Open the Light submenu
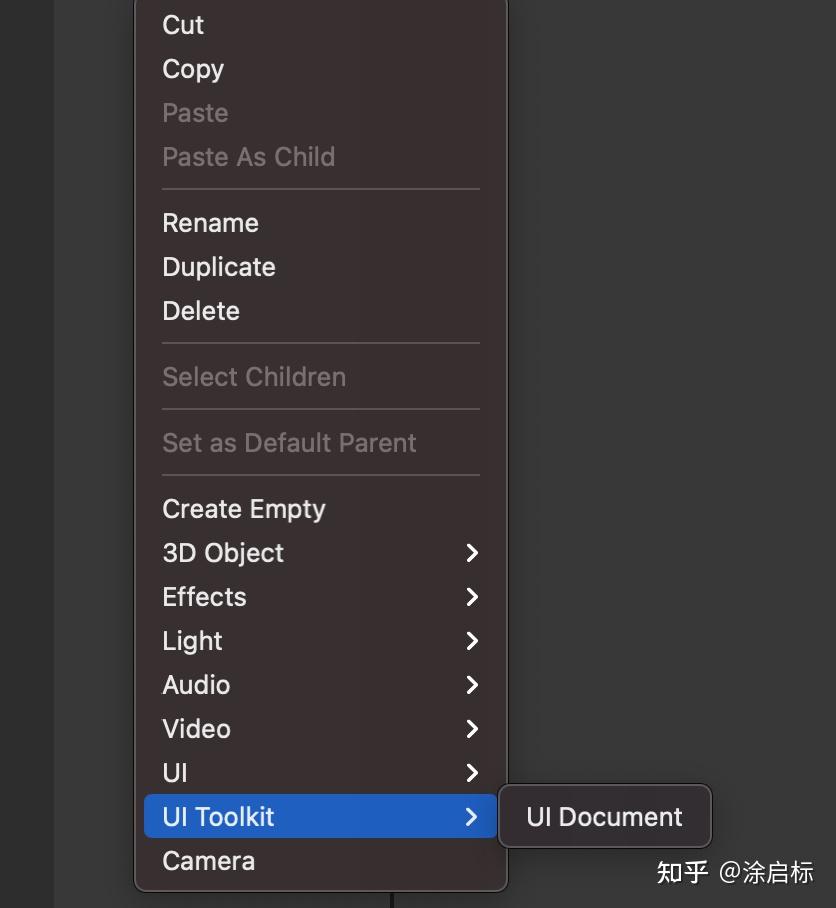This screenshot has height=908, width=836. [x=192, y=640]
